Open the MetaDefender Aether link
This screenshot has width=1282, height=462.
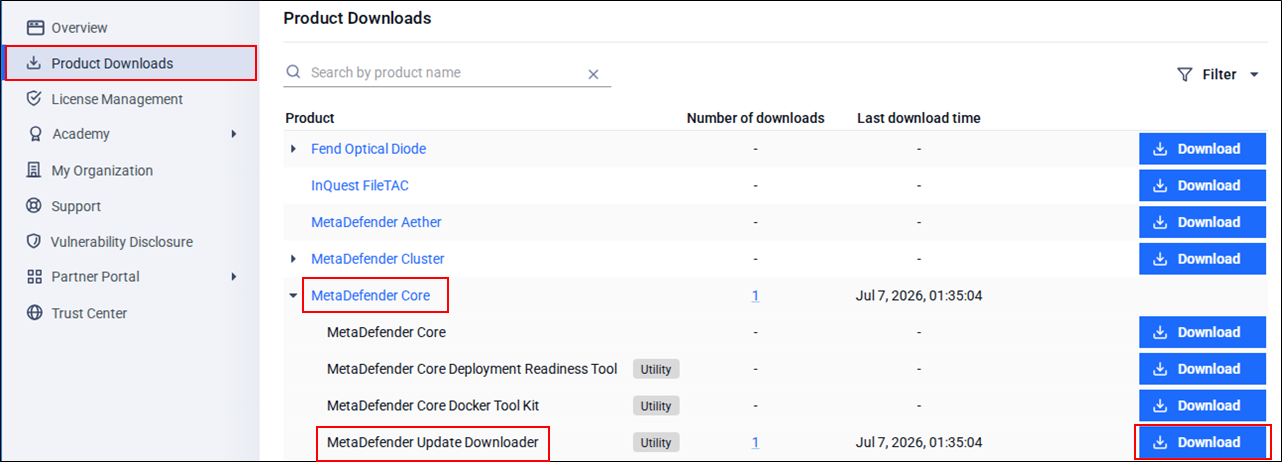coord(376,222)
